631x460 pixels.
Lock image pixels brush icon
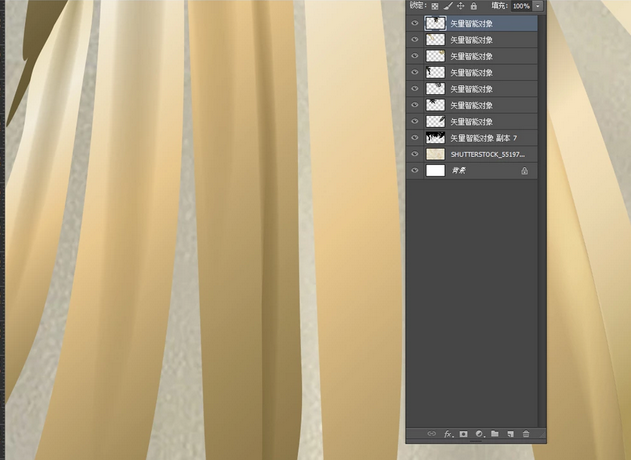coord(448,6)
